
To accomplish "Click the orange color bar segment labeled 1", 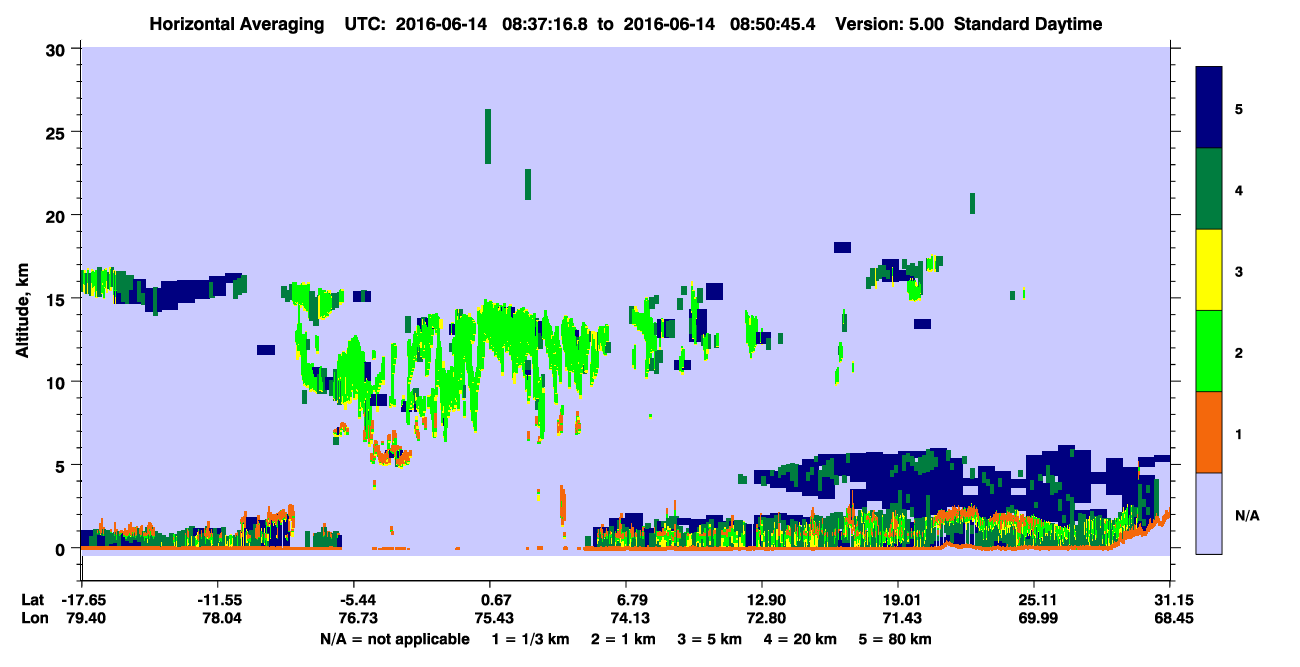I will tap(1210, 432).
